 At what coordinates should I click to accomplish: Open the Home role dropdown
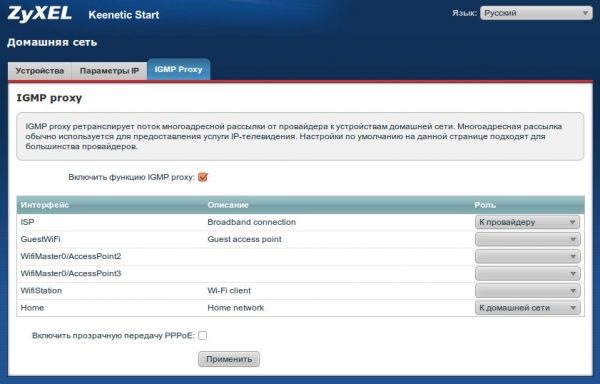coord(527,308)
